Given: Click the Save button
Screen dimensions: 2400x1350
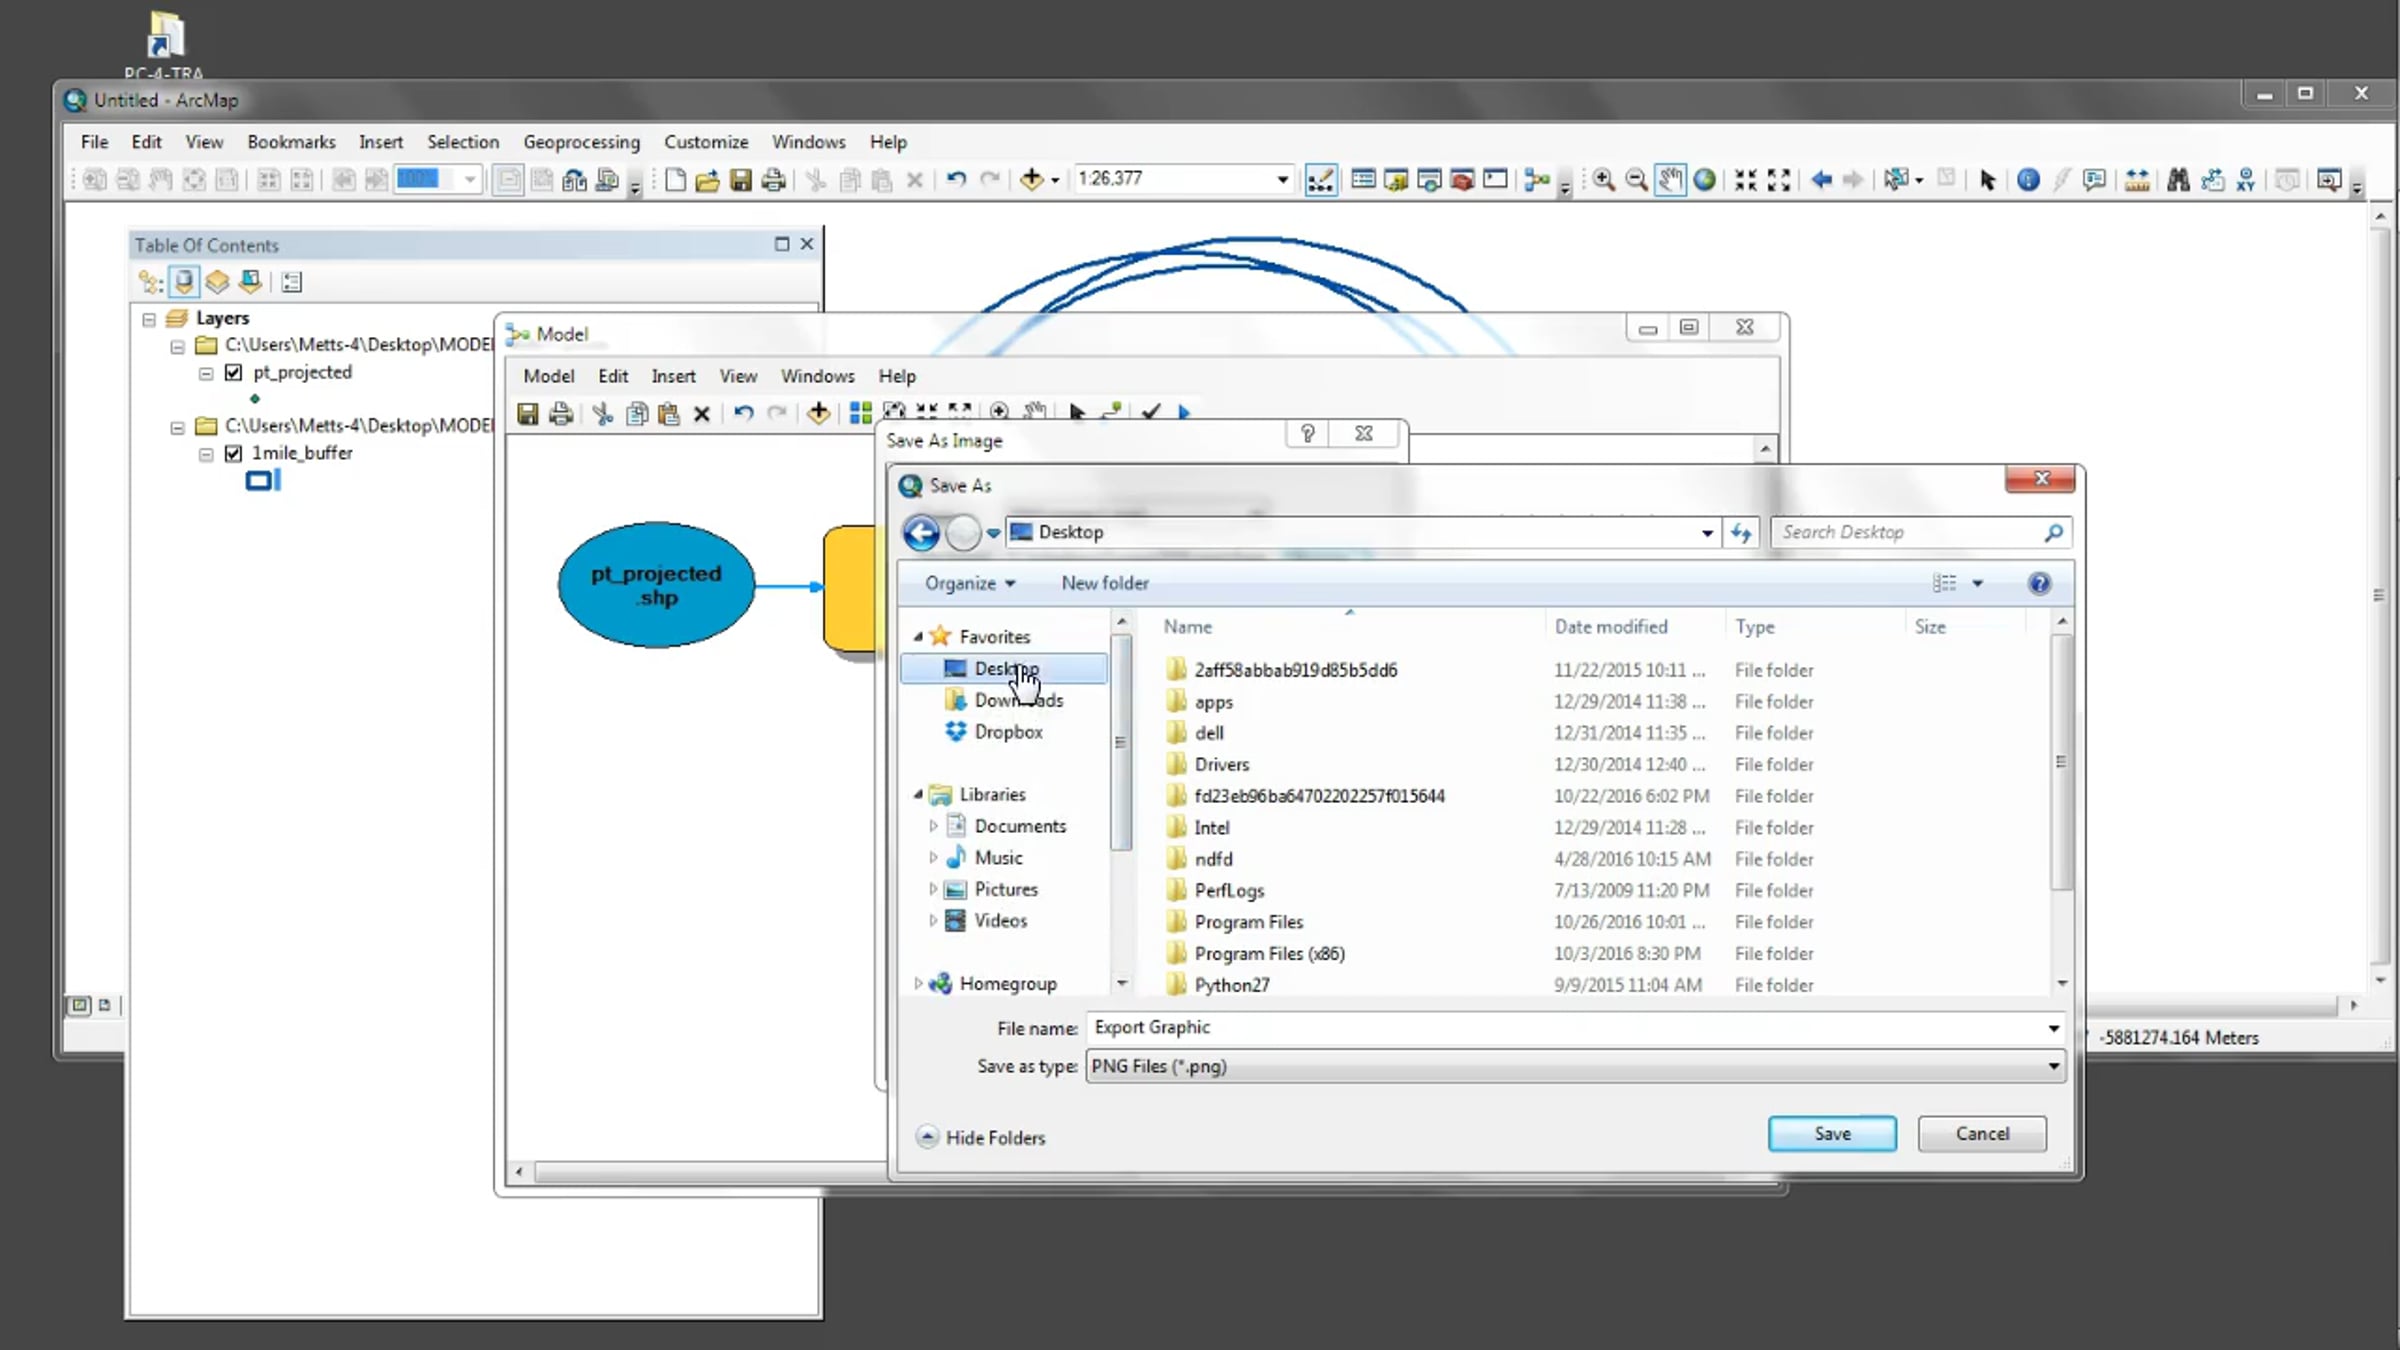Looking at the screenshot, I should tap(1831, 1134).
